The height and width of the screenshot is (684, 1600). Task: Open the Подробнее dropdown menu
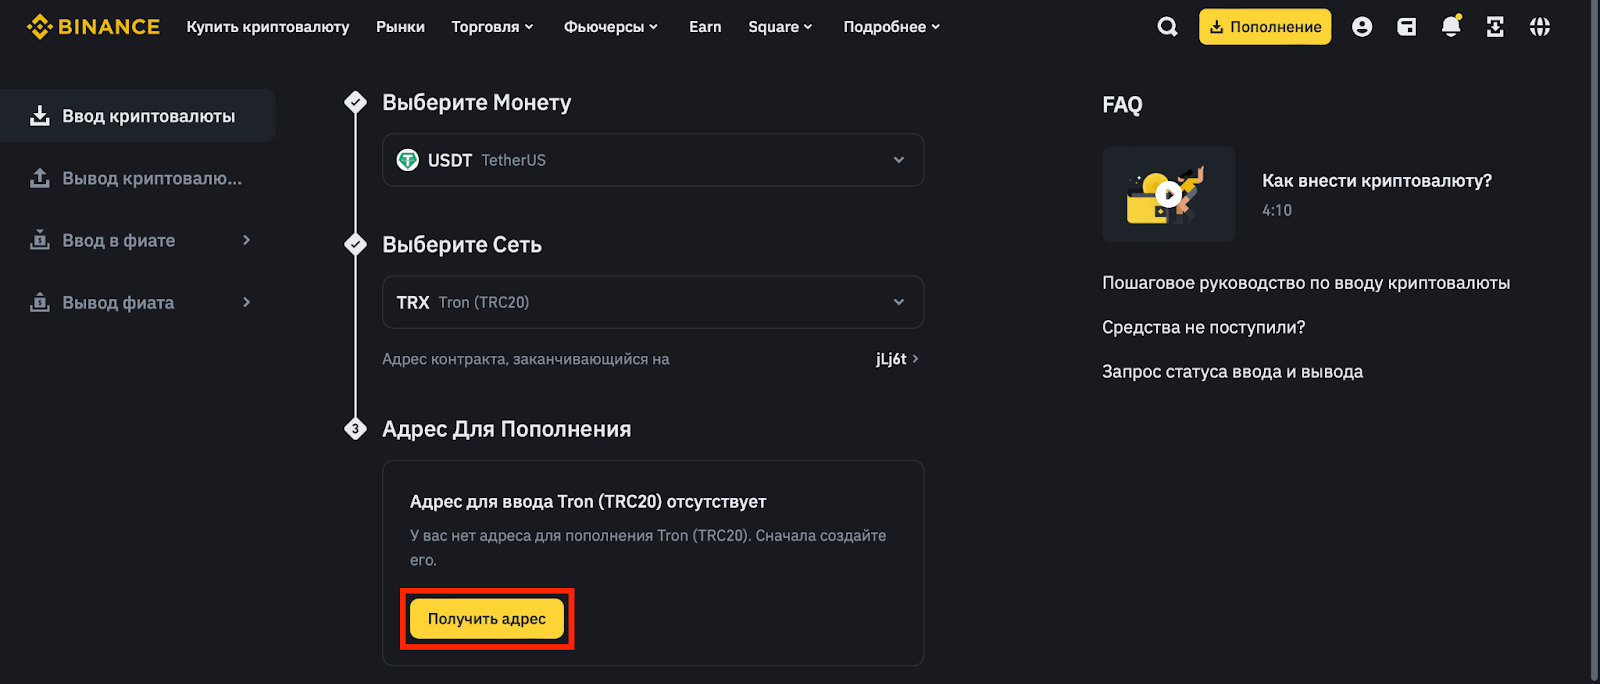[892, 27]
